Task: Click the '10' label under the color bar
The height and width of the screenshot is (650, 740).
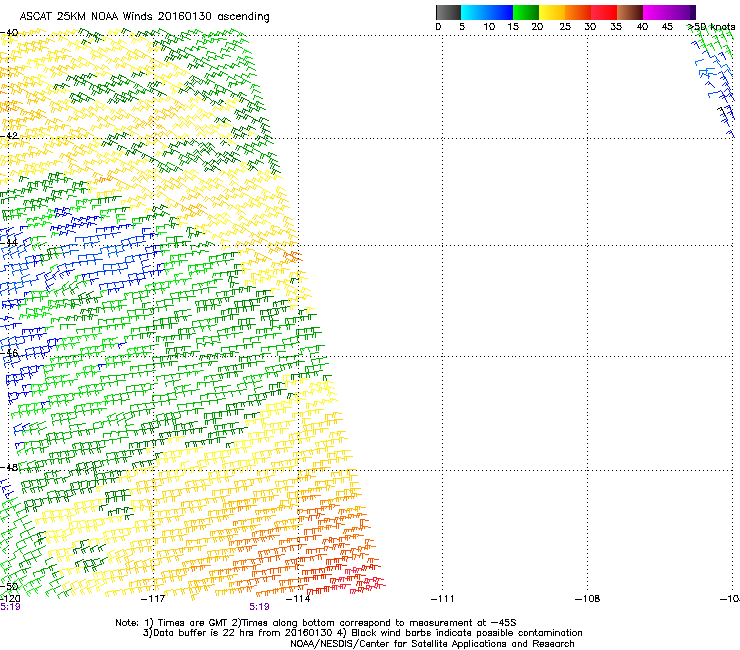Action: 489,27
